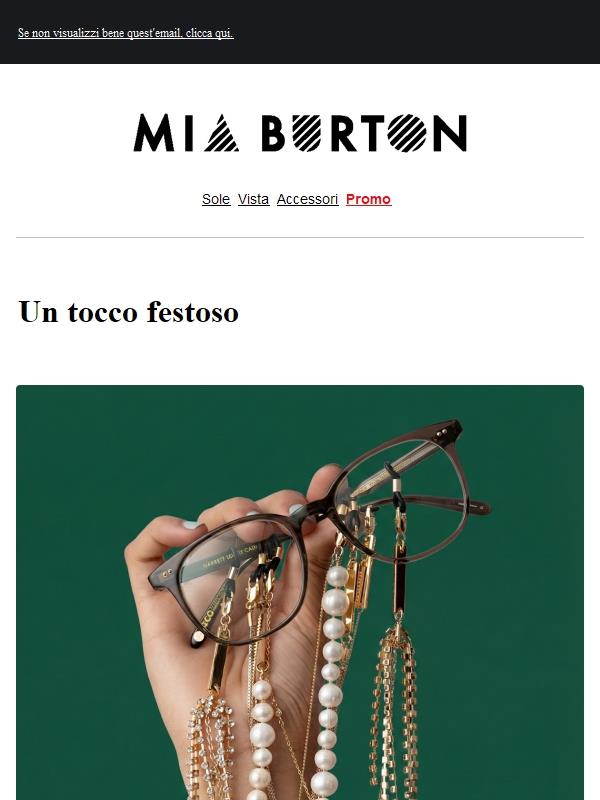600x800 pixels.
Task: Click the Mia Burton logo
Action: 300,133
